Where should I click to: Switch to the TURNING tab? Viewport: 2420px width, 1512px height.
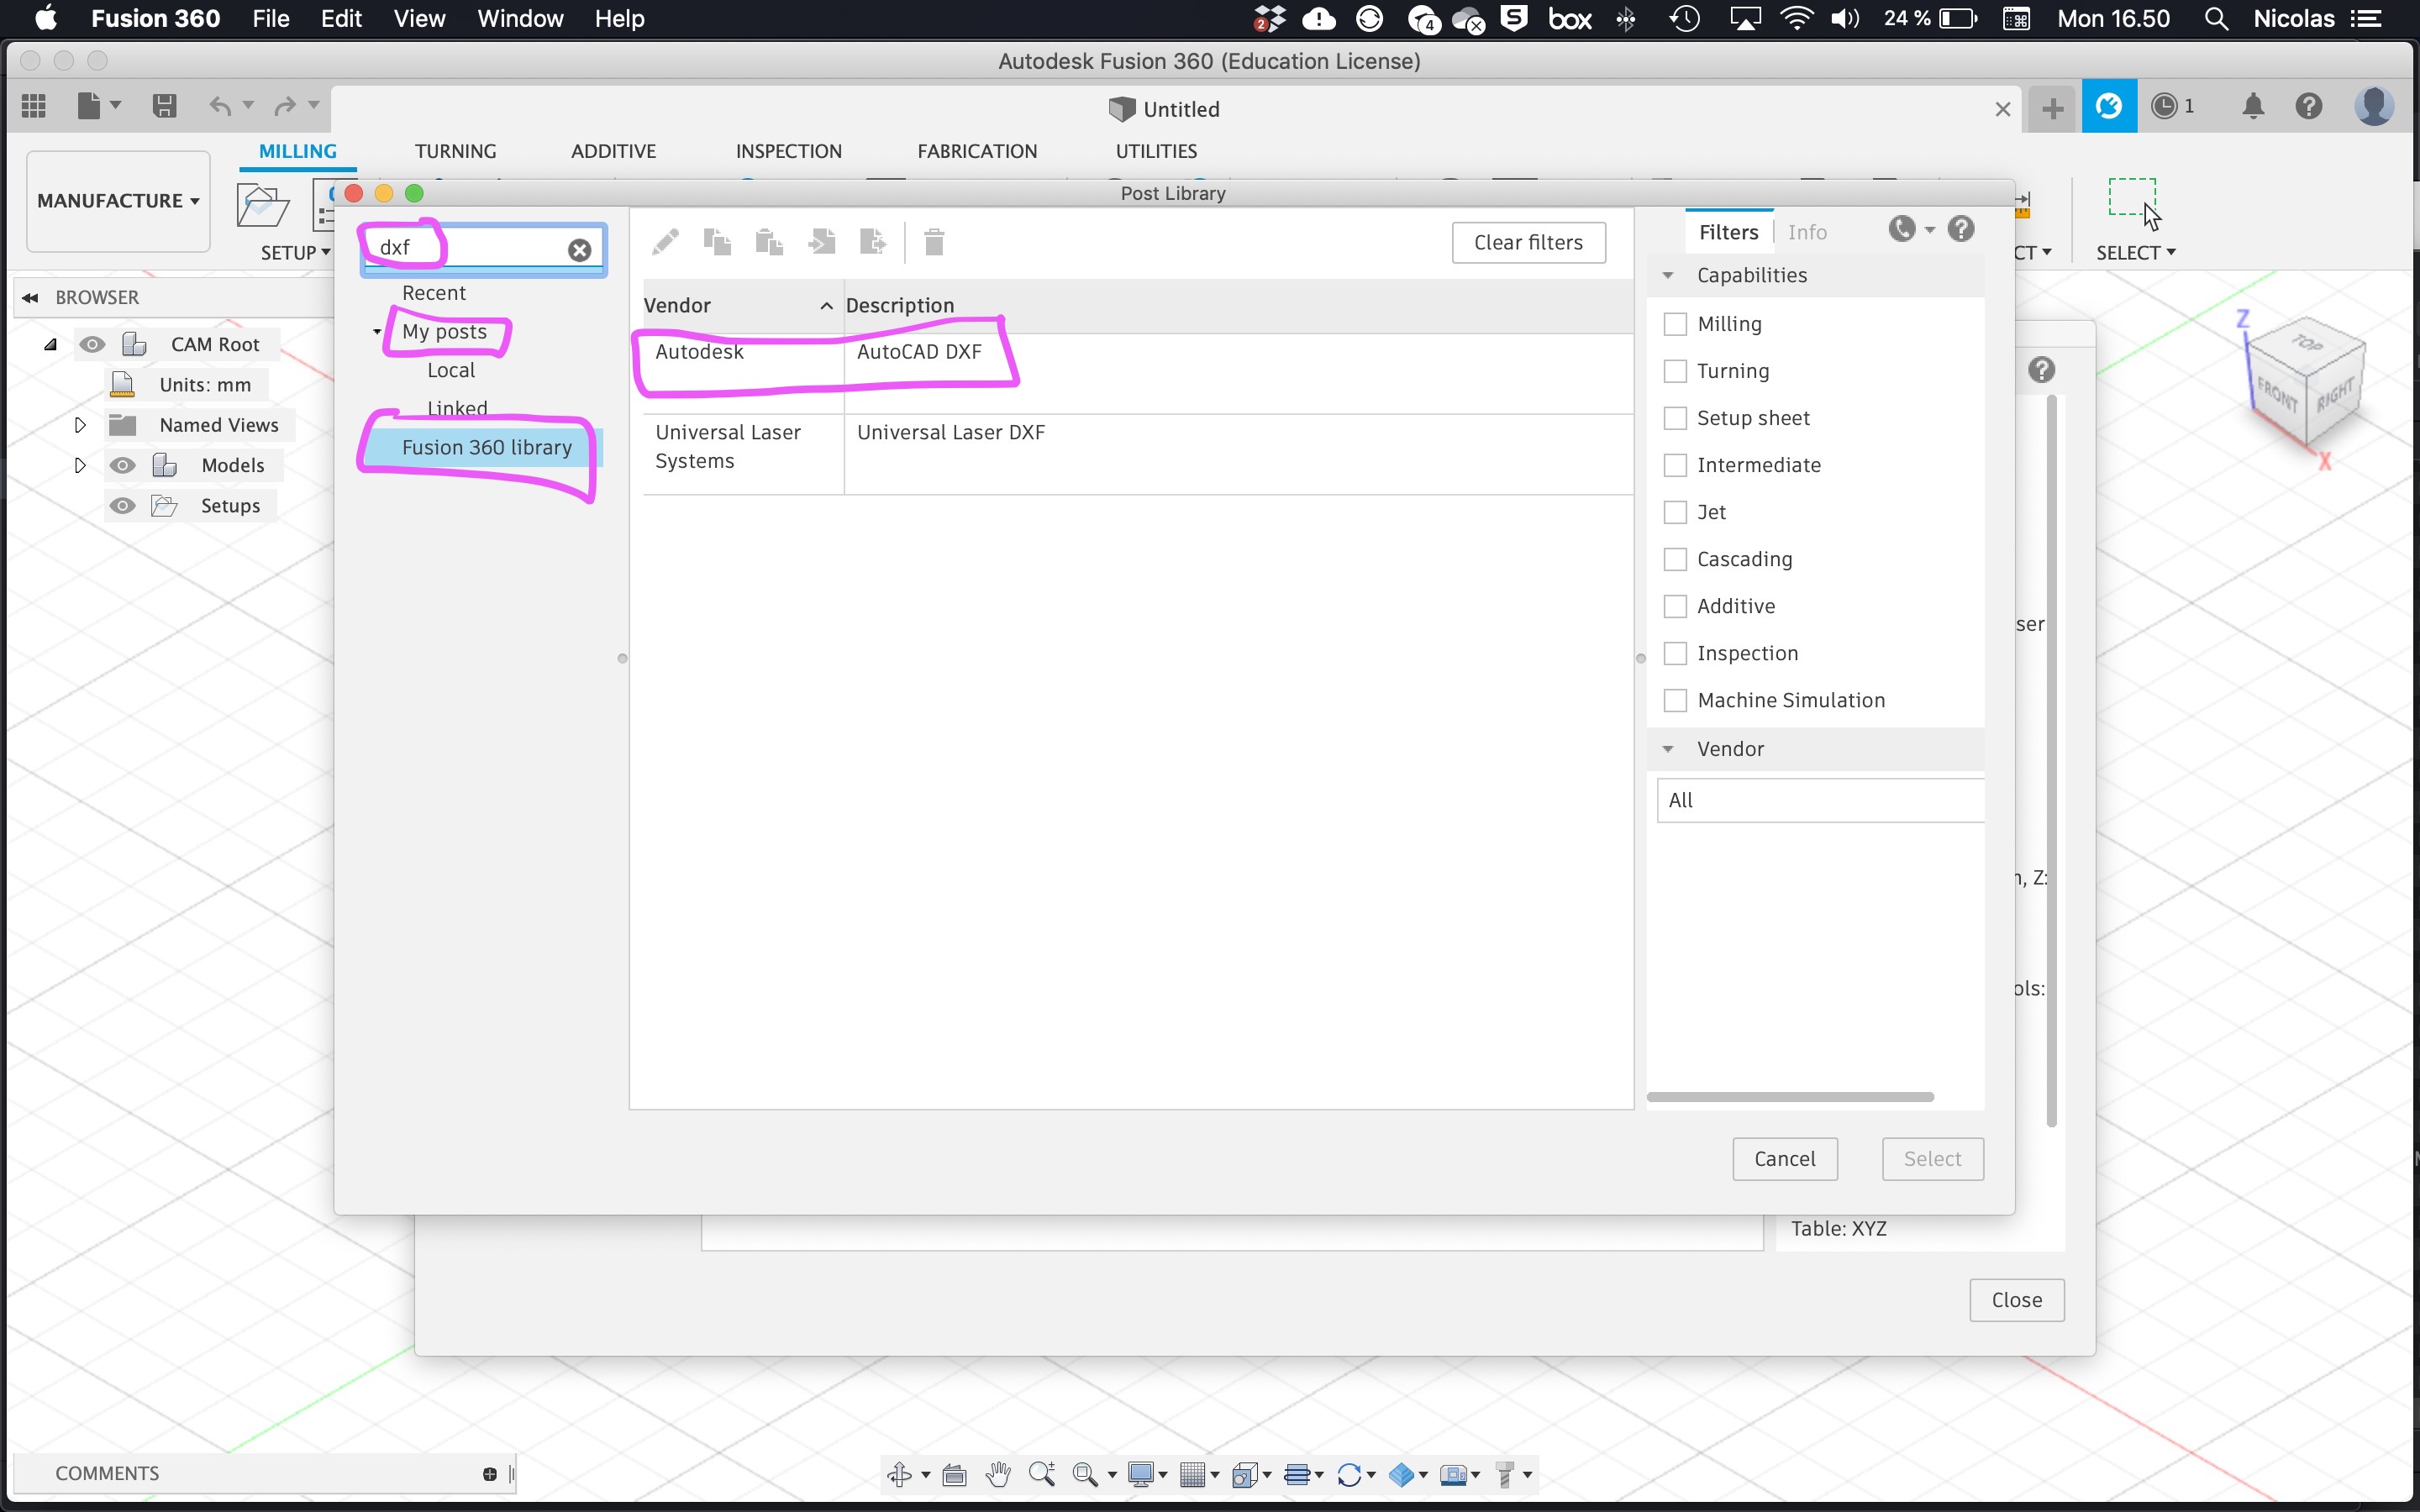455,151
